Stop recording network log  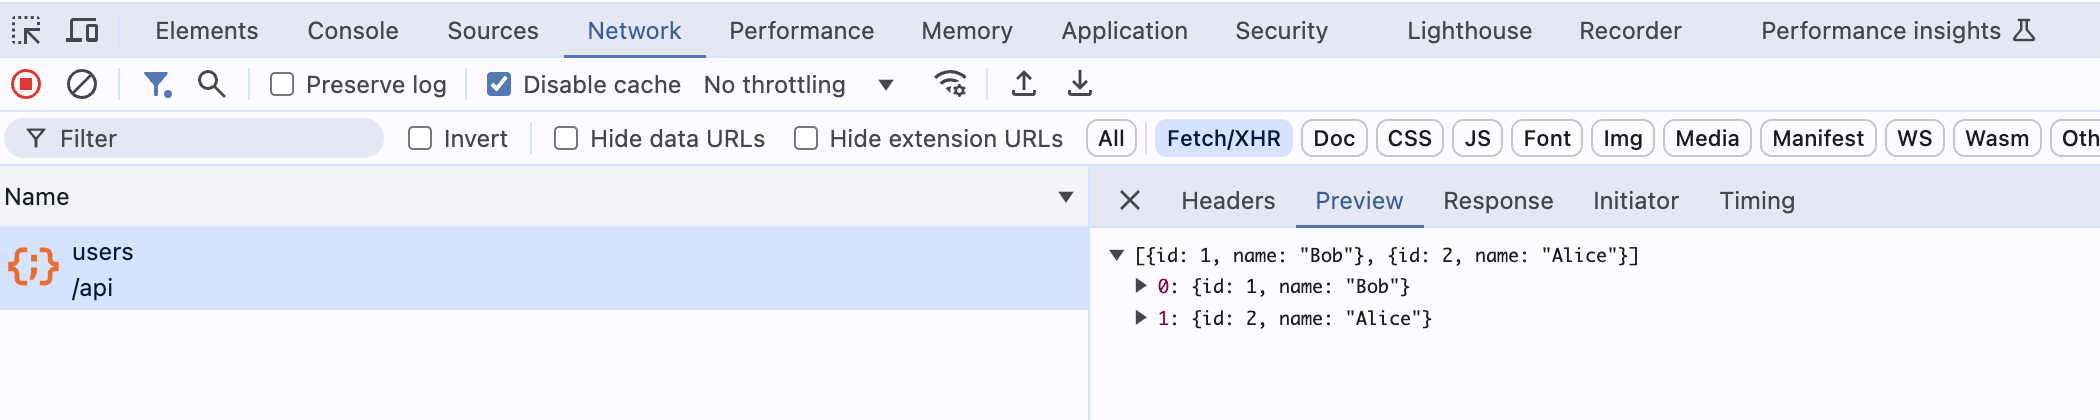pos(26,84)
